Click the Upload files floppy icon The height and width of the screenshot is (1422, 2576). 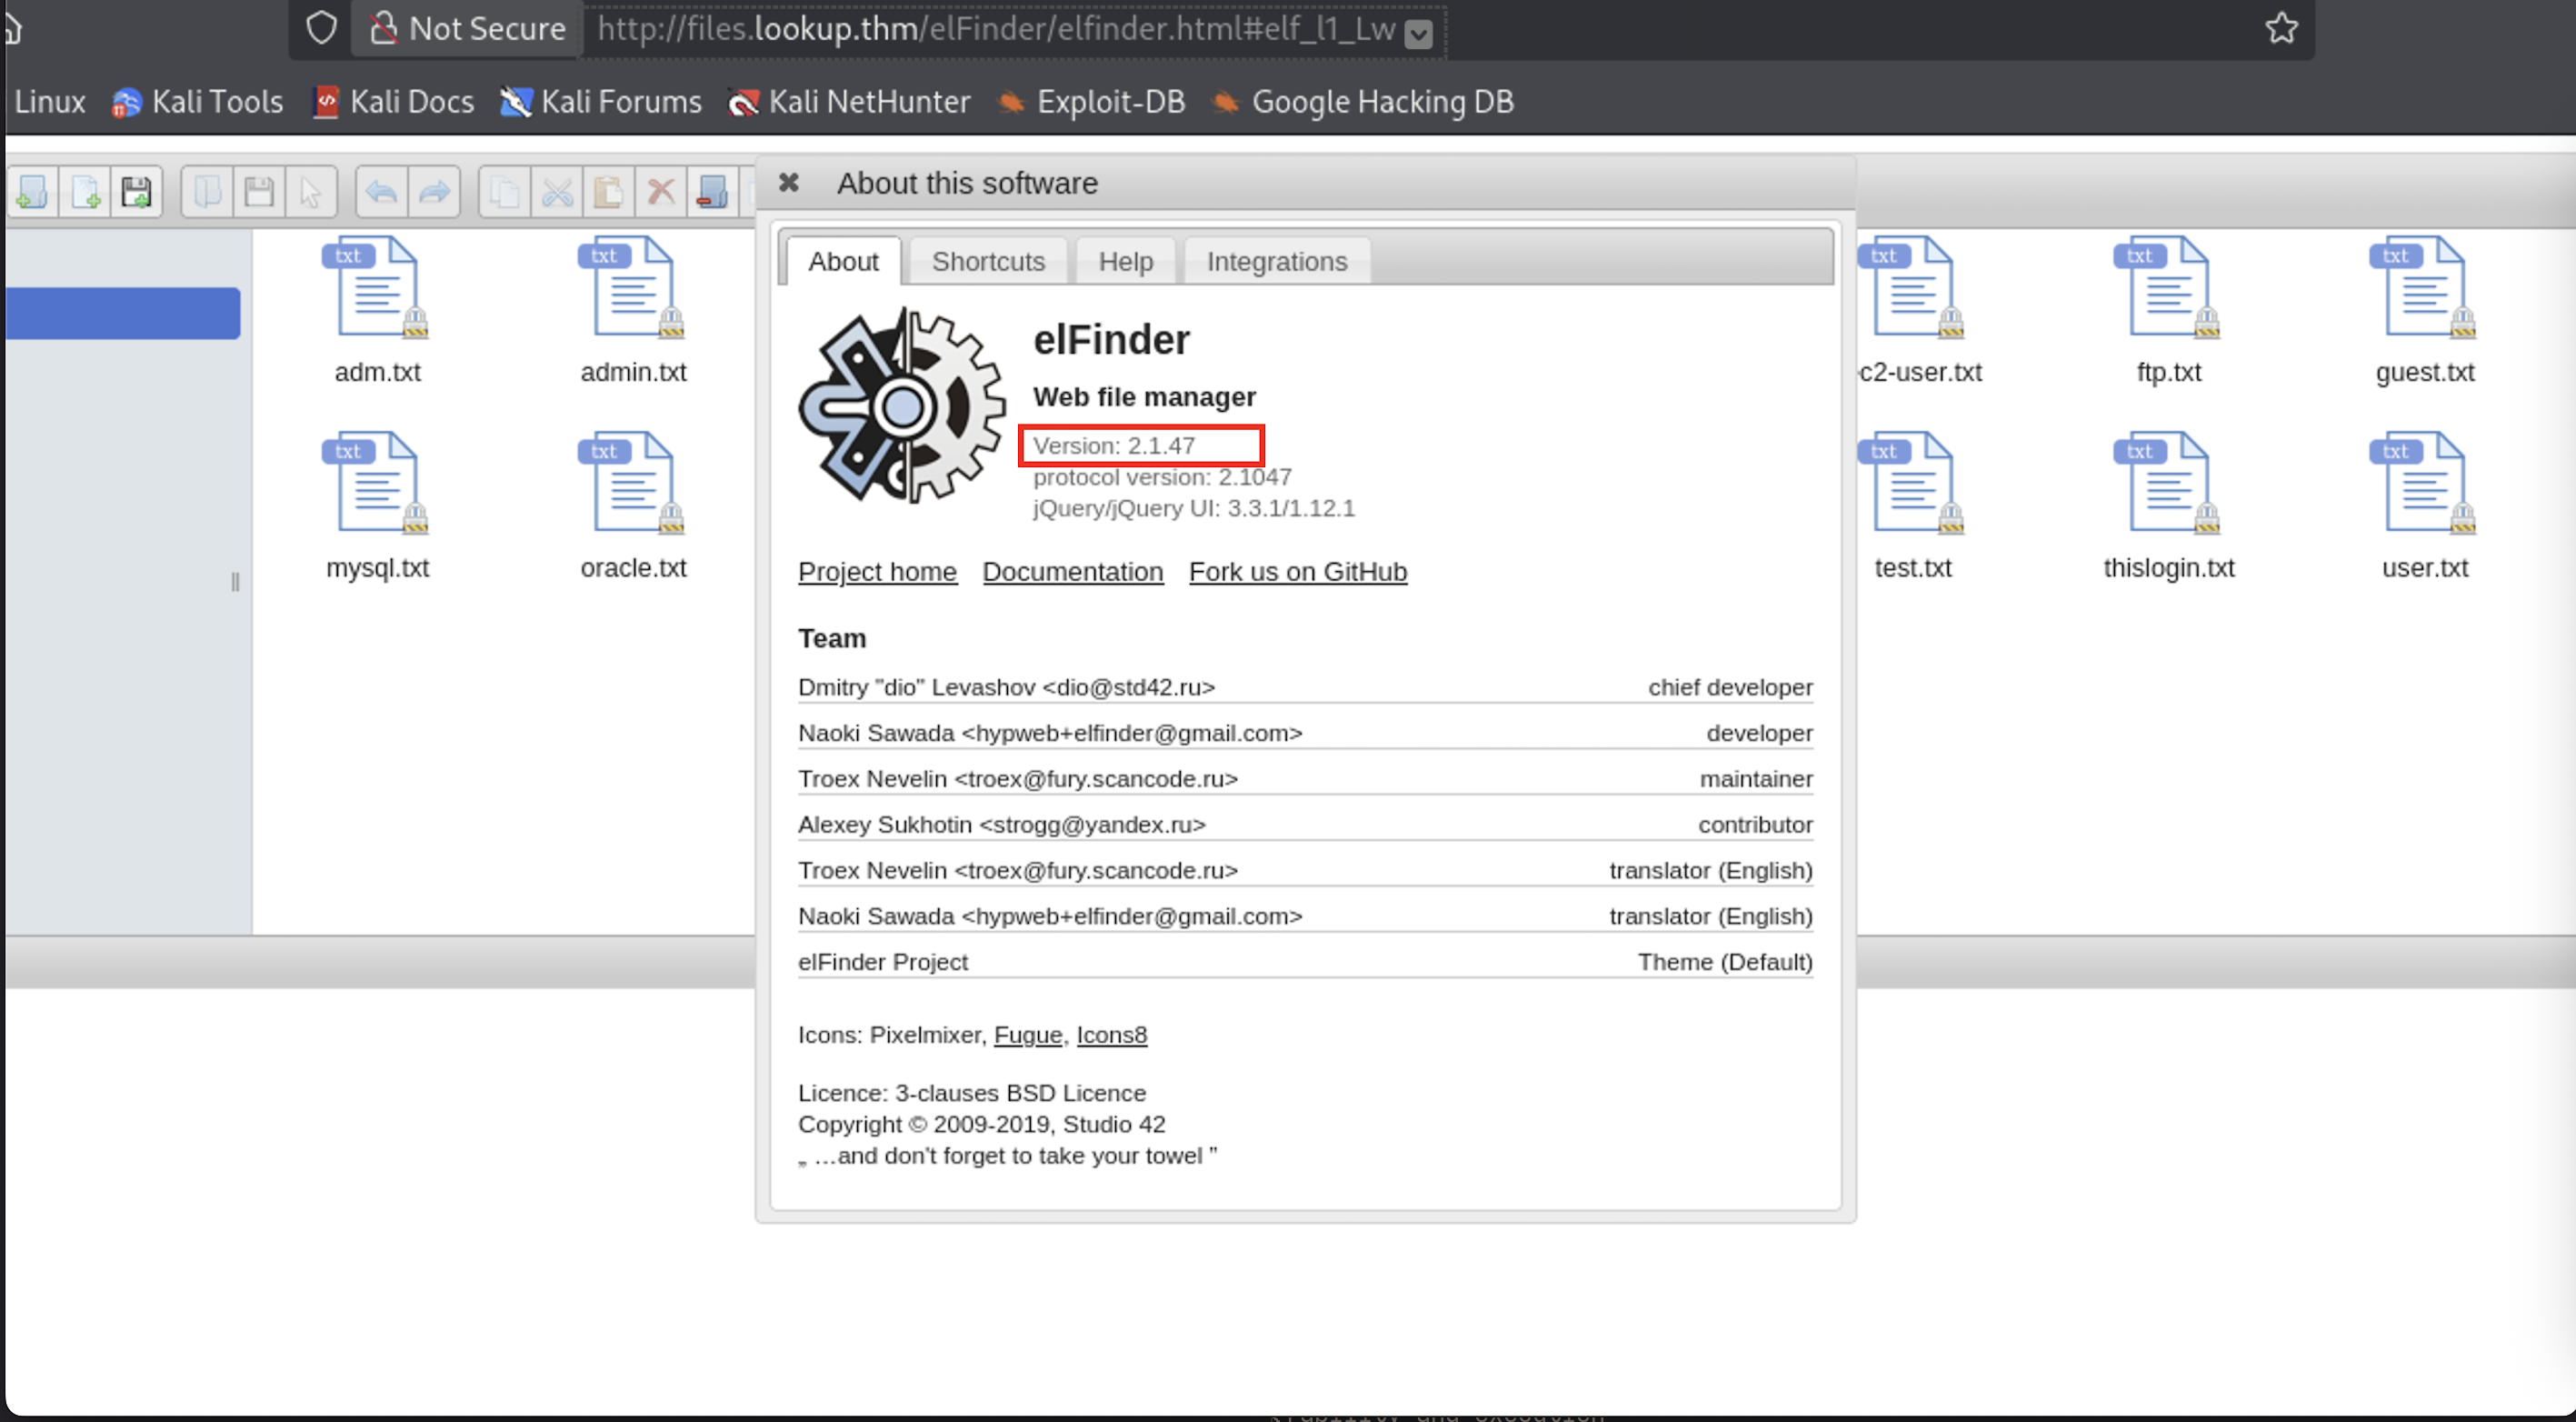click(x=136, y=191)
